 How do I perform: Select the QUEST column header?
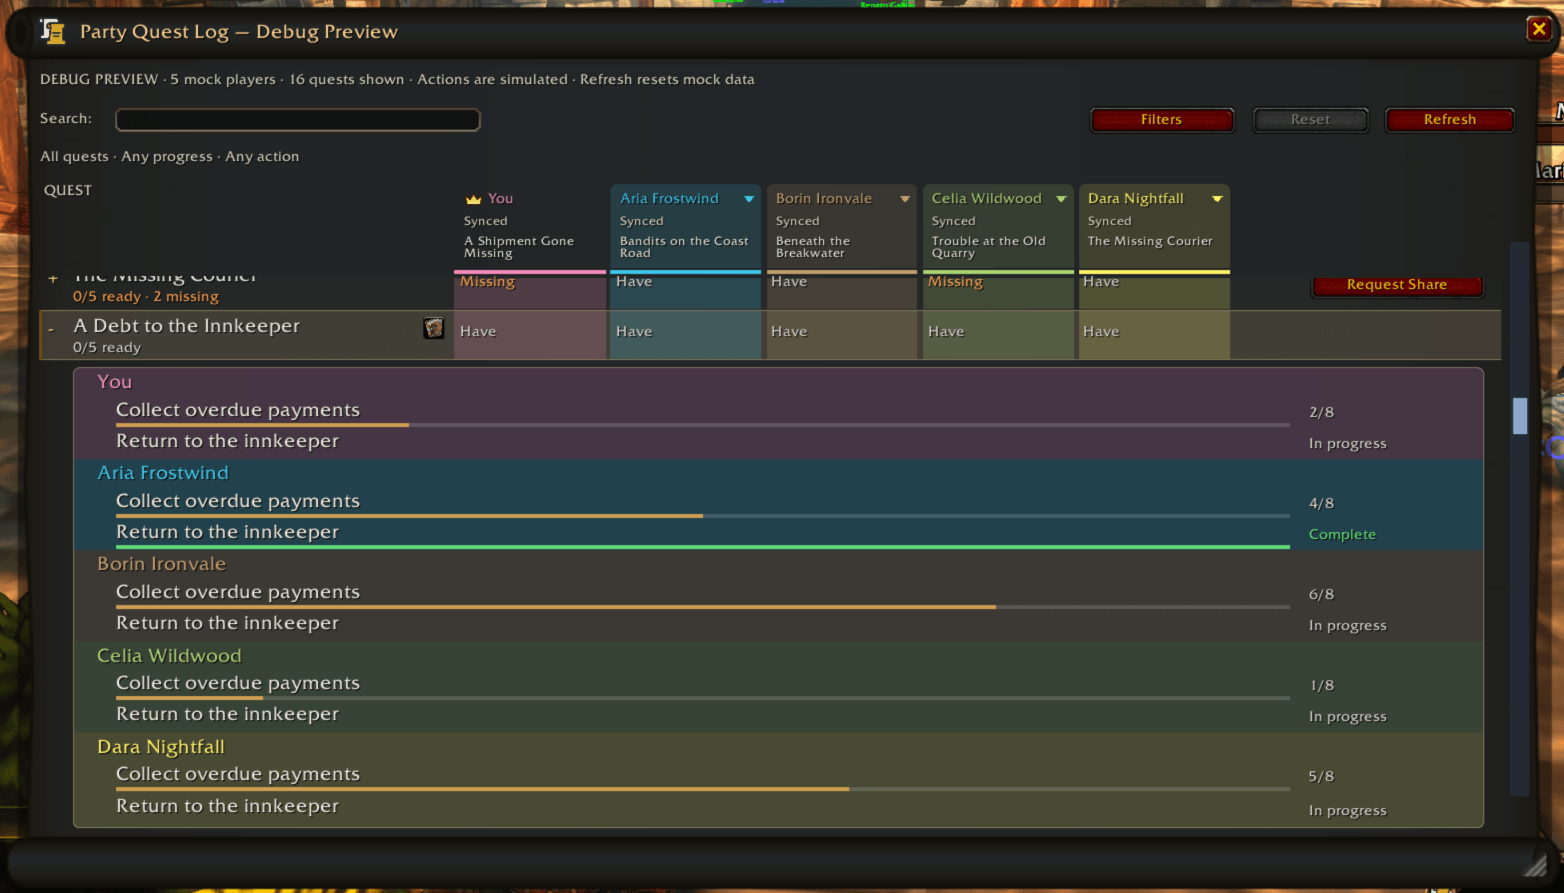tap(68, 190)
